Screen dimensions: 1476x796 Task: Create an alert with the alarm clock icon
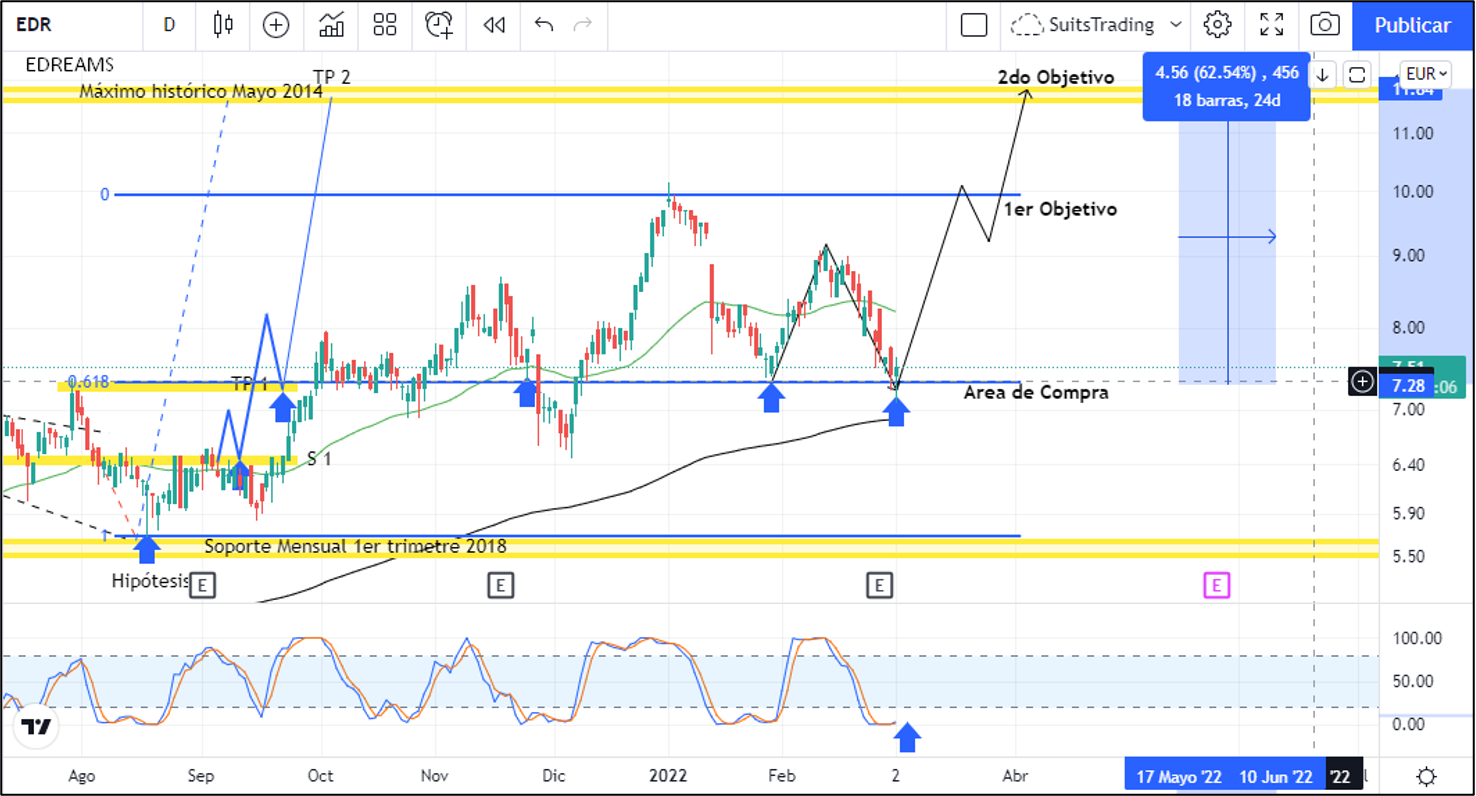(438, 25)
